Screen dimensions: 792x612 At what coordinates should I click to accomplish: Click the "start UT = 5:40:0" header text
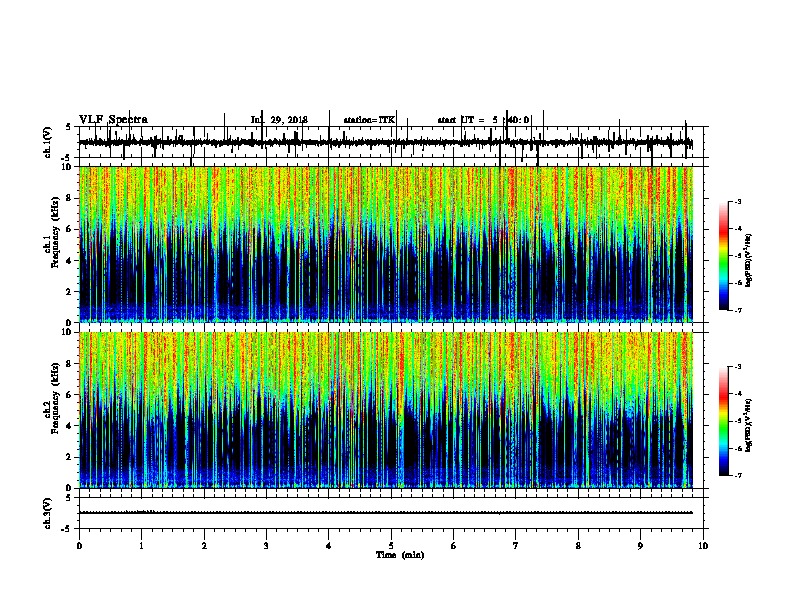pyautogui.click(x=483, y=120)
